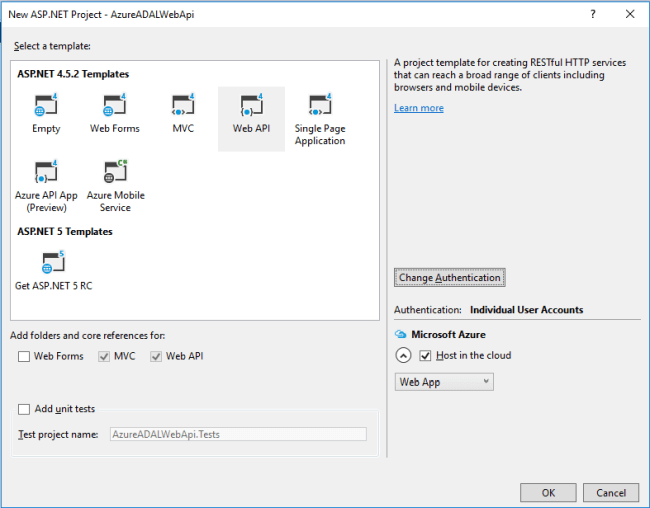Toggle the Web API core references checkbox
Image resolution: width=650 pixels, height=508 pixels.
(x=156, y=357)
